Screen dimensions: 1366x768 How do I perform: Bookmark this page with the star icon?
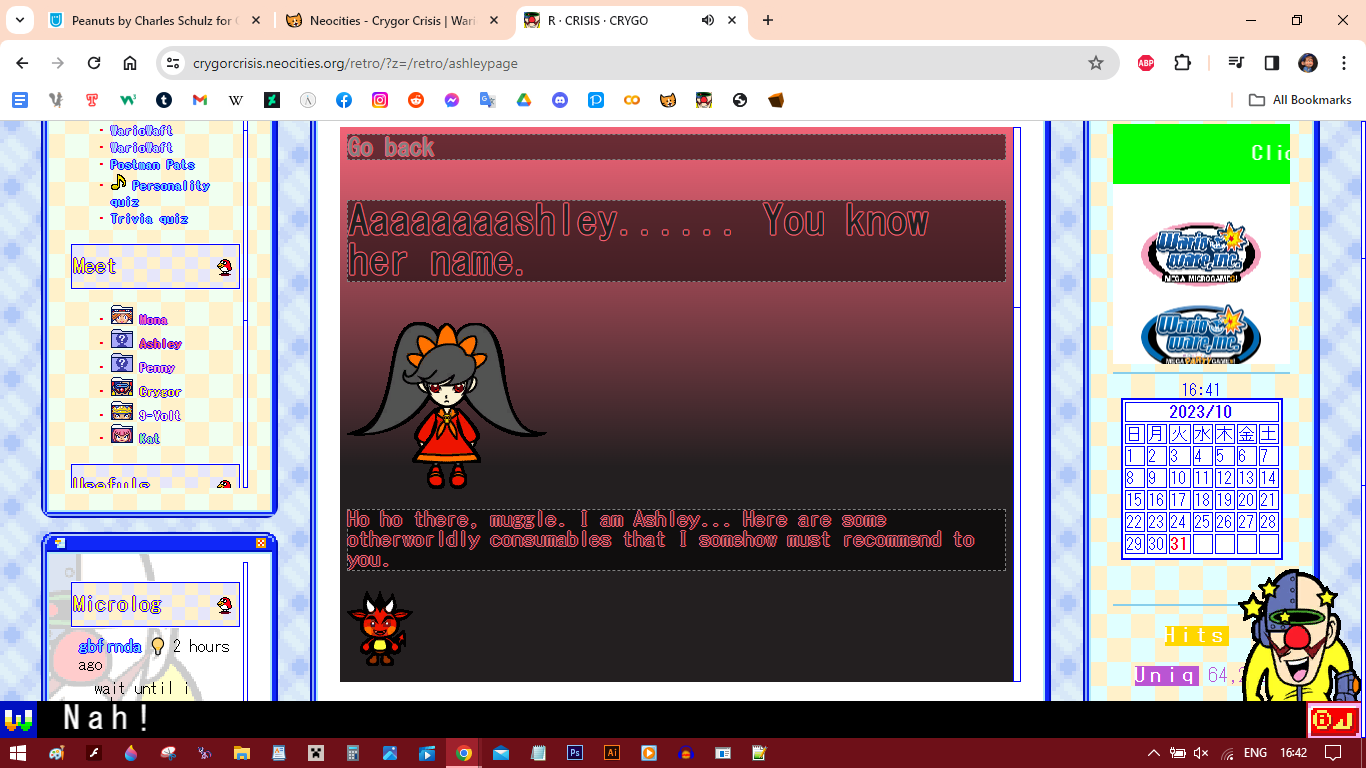click(x=1095, y=63)
